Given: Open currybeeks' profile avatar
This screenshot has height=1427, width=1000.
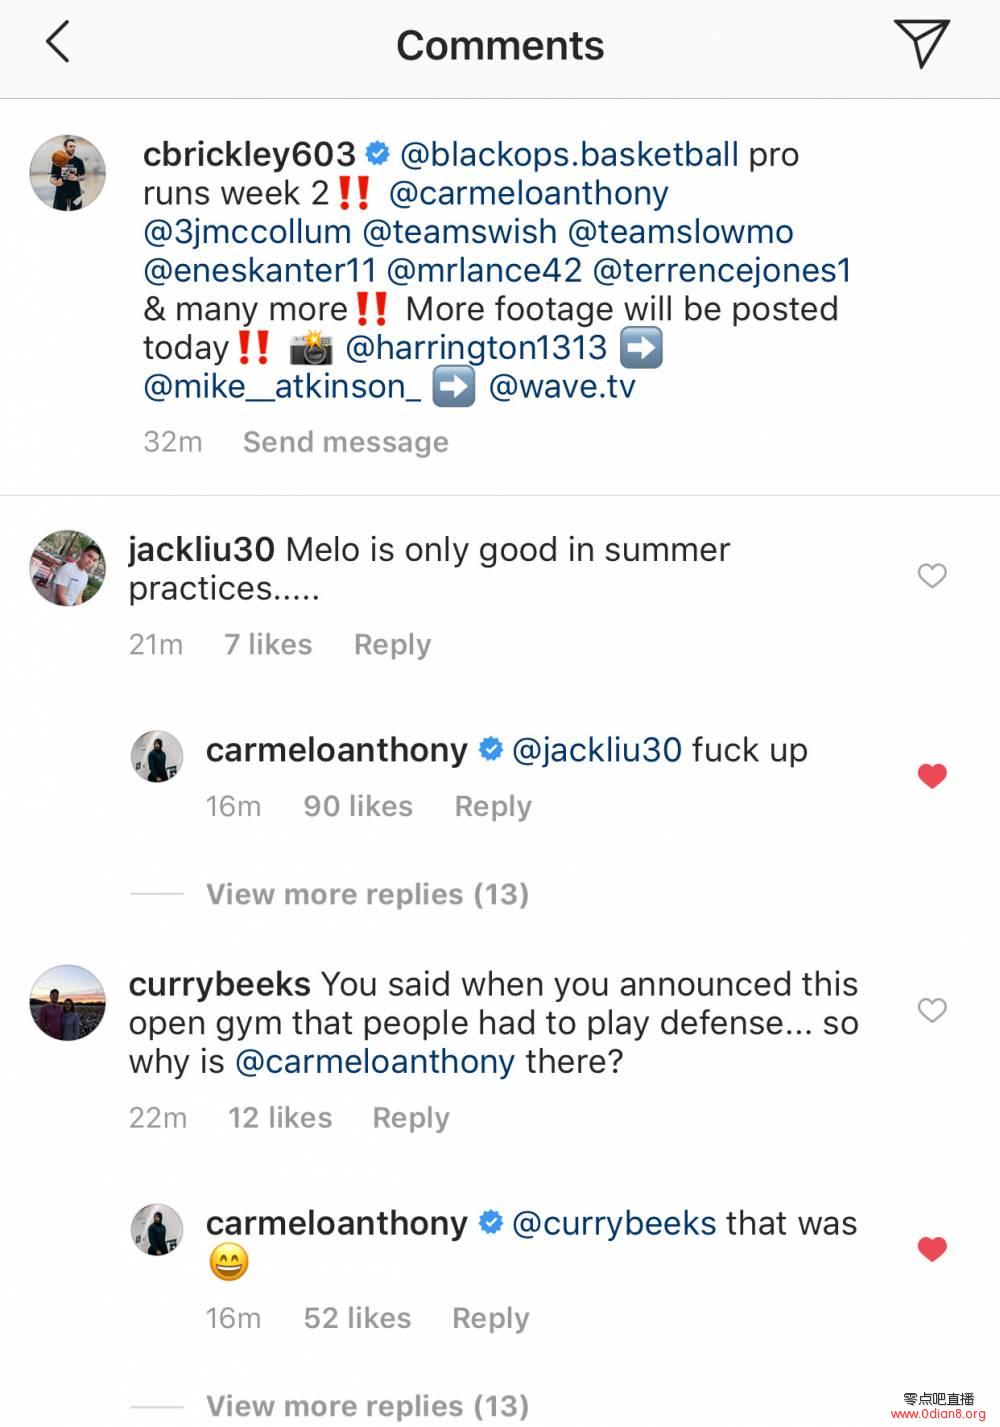Looking at the screenshot, I should [x=68, y=1003].
